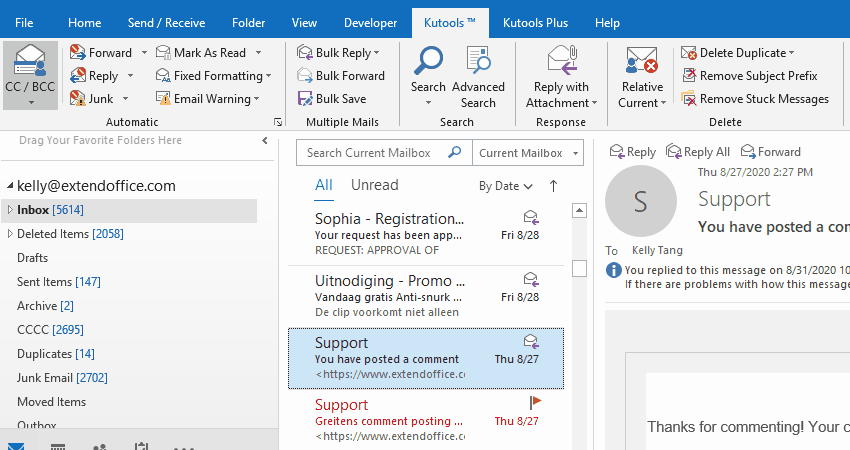Open the By Date sort dropdown
The width and height of the screenshot is (850, 450).
click(x=505, y=186)
